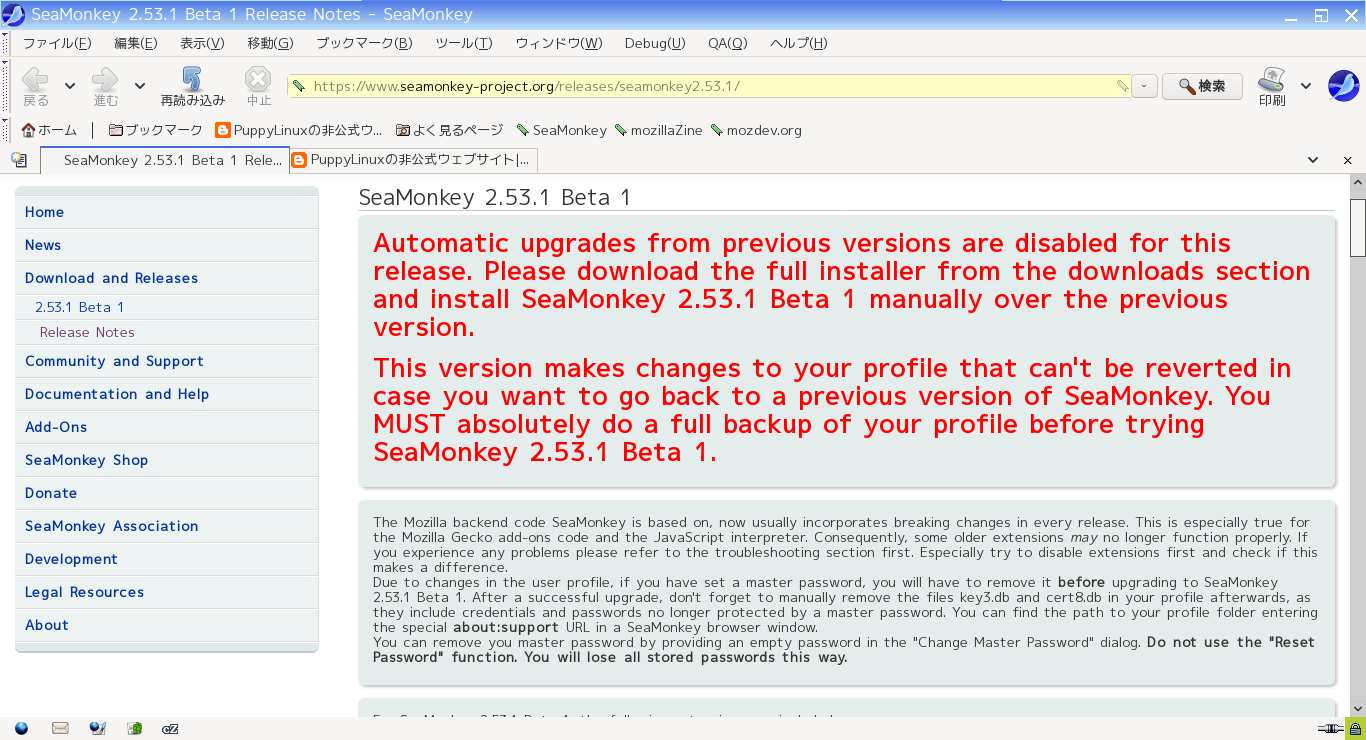Viewport: 1366px width, 740px height.
Task: Open the QA(Q) menu
Action: (728, 43)
